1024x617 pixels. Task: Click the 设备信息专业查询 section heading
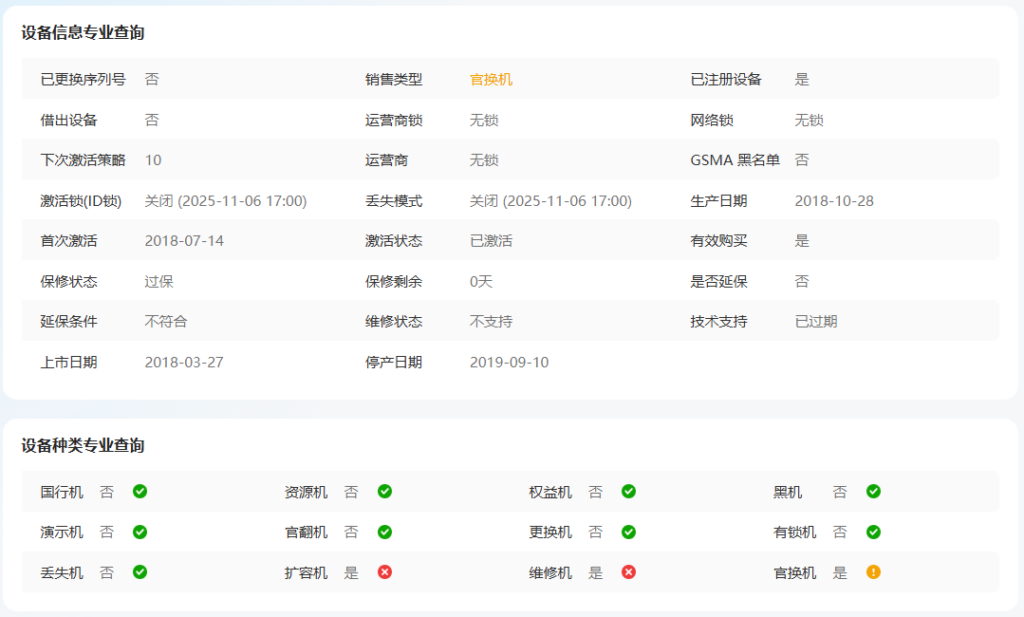(x=83, y=33)
